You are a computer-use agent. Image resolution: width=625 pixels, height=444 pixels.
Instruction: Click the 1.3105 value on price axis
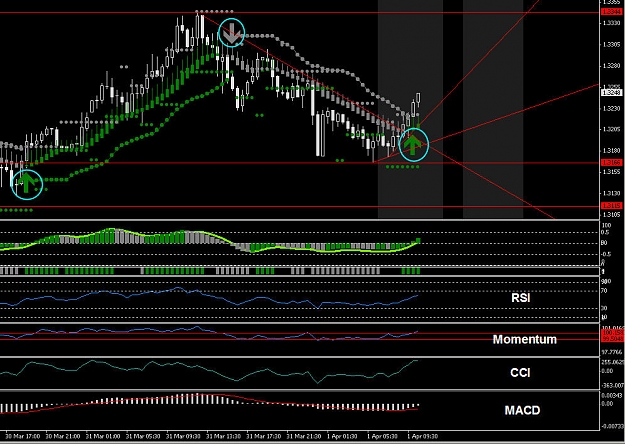pos(612,215)
